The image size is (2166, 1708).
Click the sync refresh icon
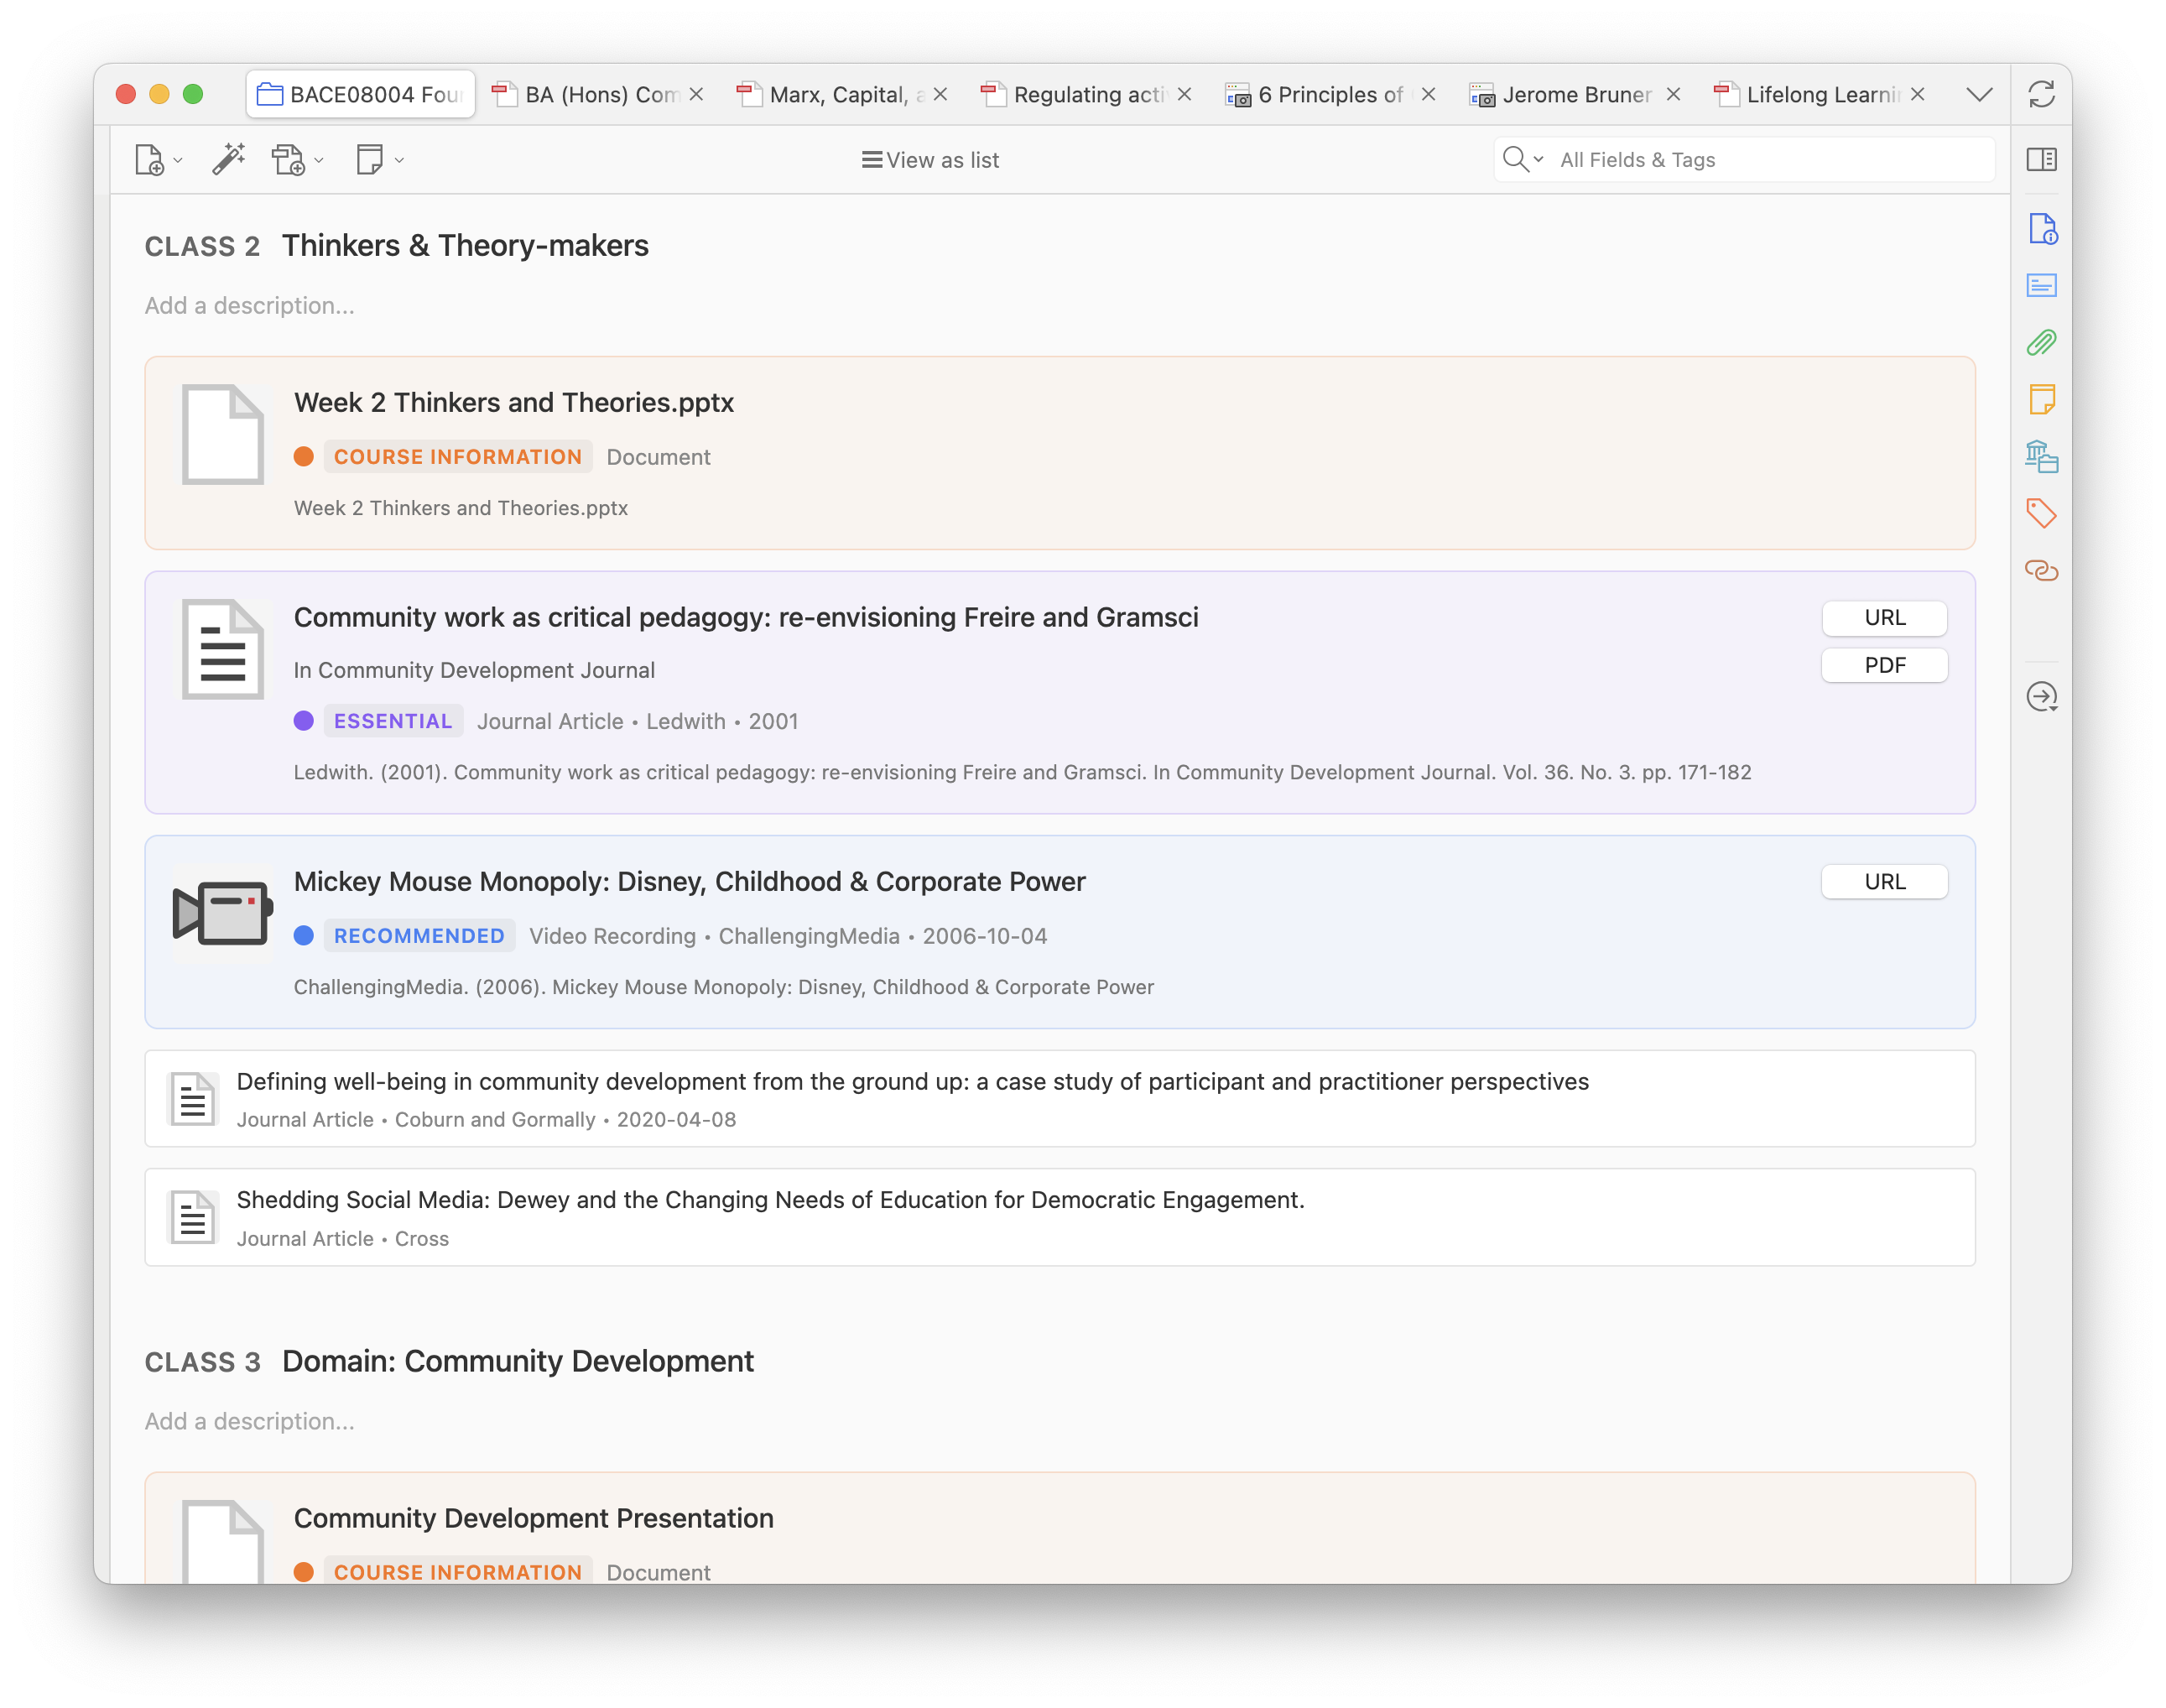click(2041, 95)
